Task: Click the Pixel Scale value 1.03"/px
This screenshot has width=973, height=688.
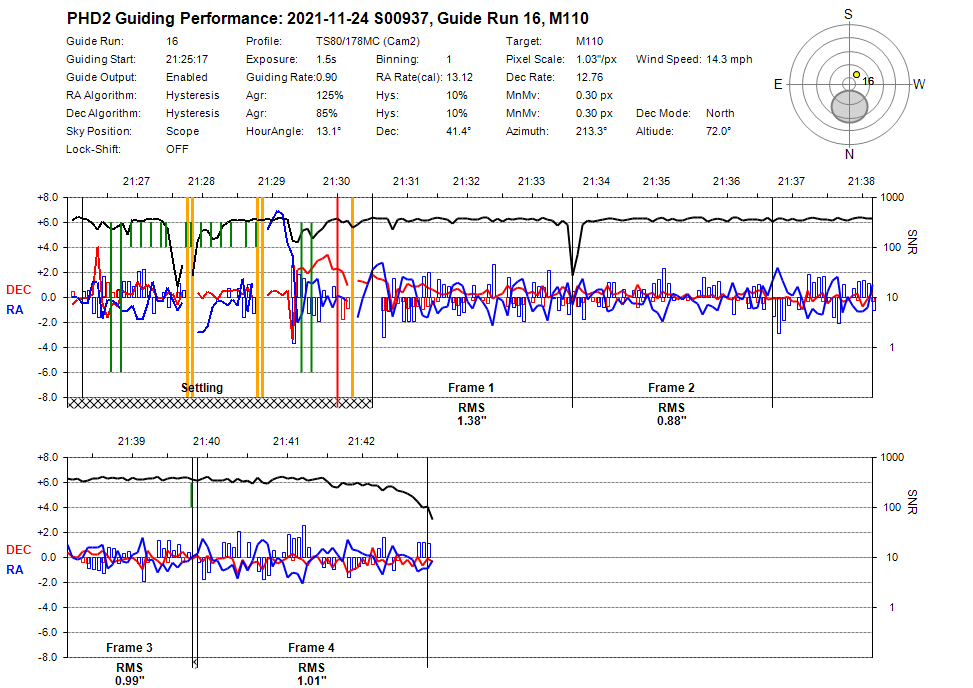Action: (x=596, y=60)
